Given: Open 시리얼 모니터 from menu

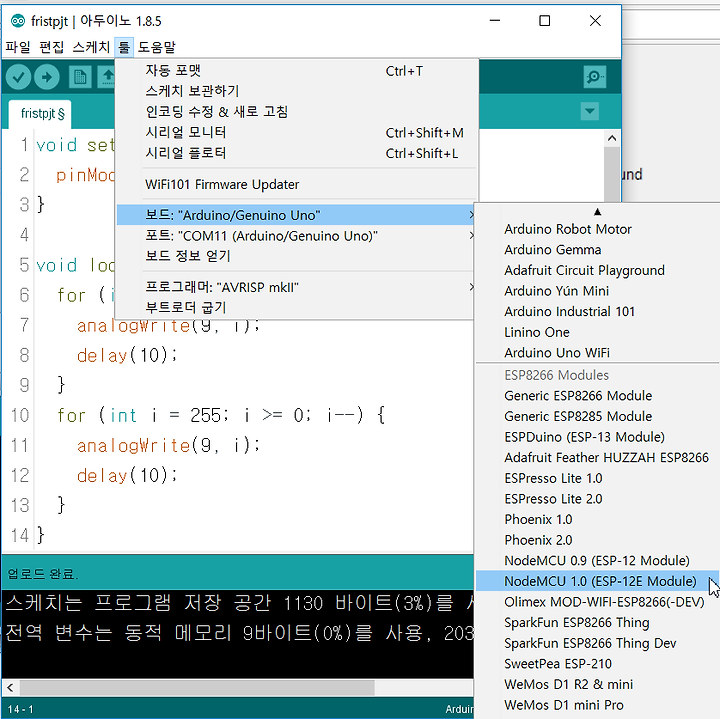Looking at the screenshot, I should [295, 133].
